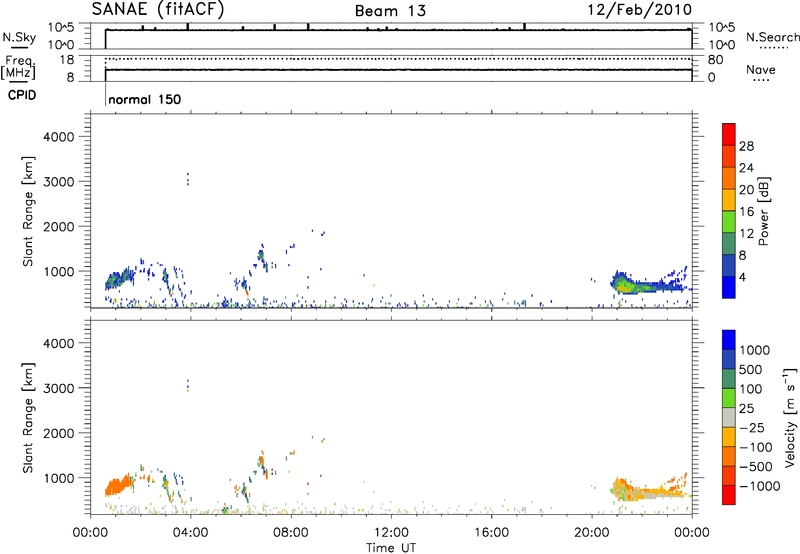Click the "500" velocity colorbar label
Viewport: 800px width, 554px height.
coord(751,370)
